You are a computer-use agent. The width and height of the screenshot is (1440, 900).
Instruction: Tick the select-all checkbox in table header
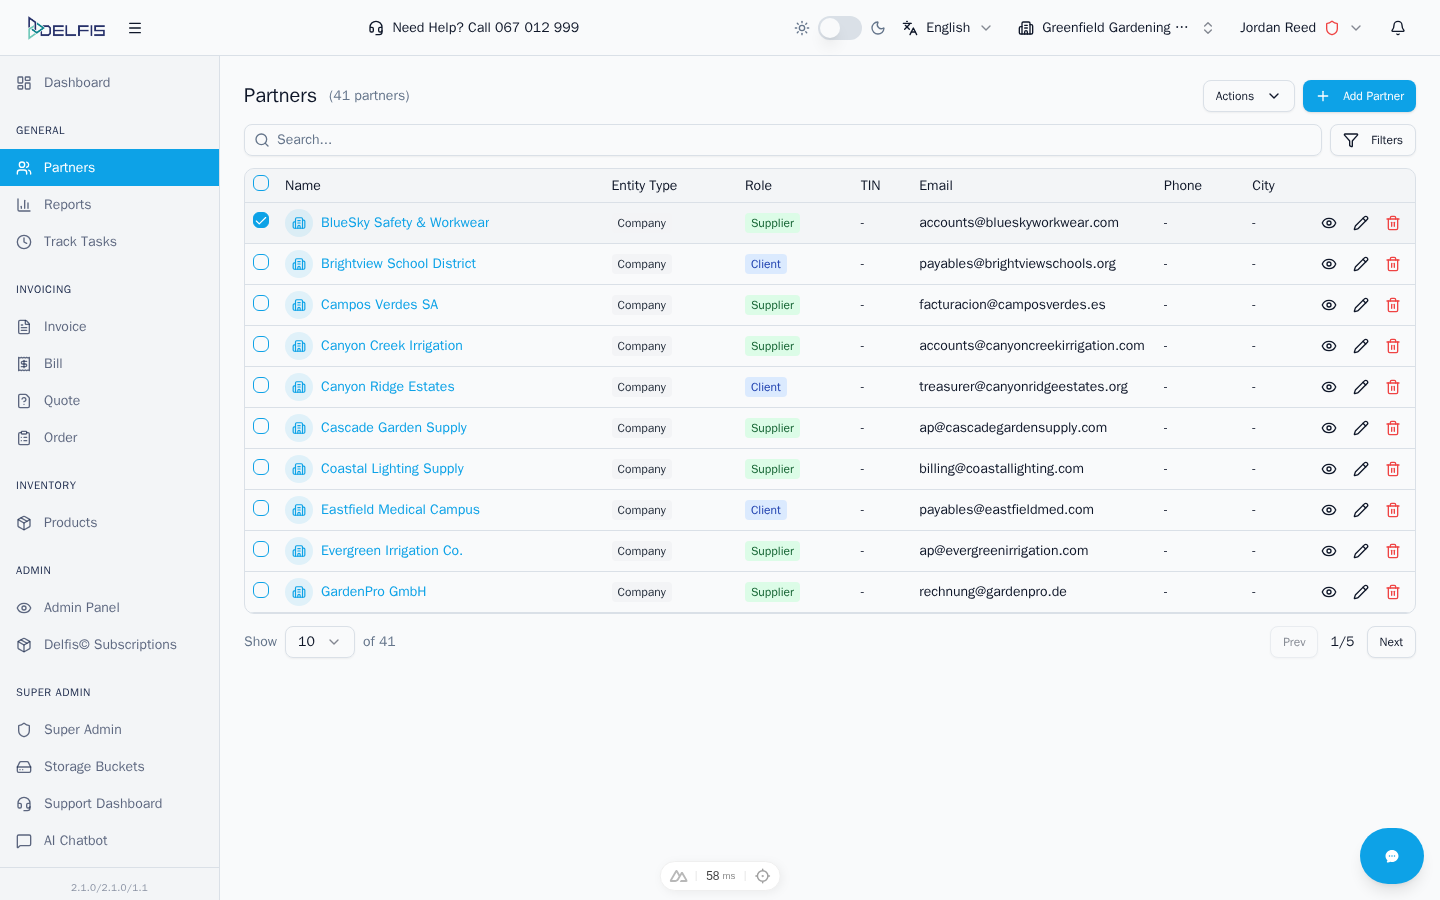[261, 184]
